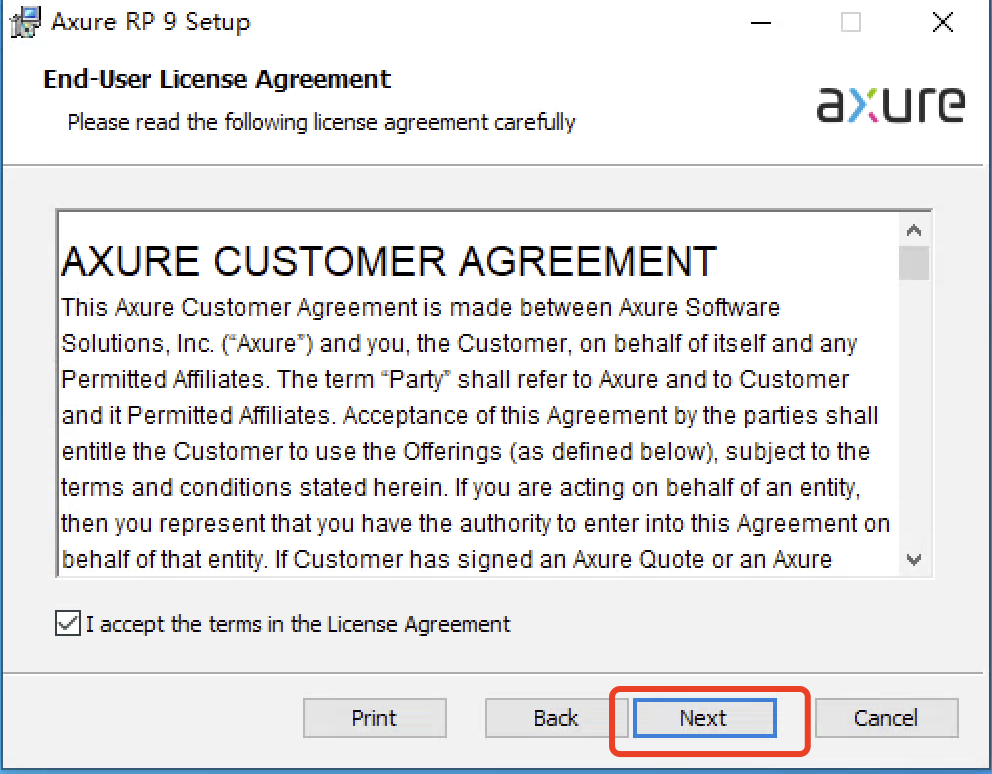The width and height of the screenshot is (992, 774).
Task: Click the maximize button in the title bar
Action: click(x=851, y=22)
